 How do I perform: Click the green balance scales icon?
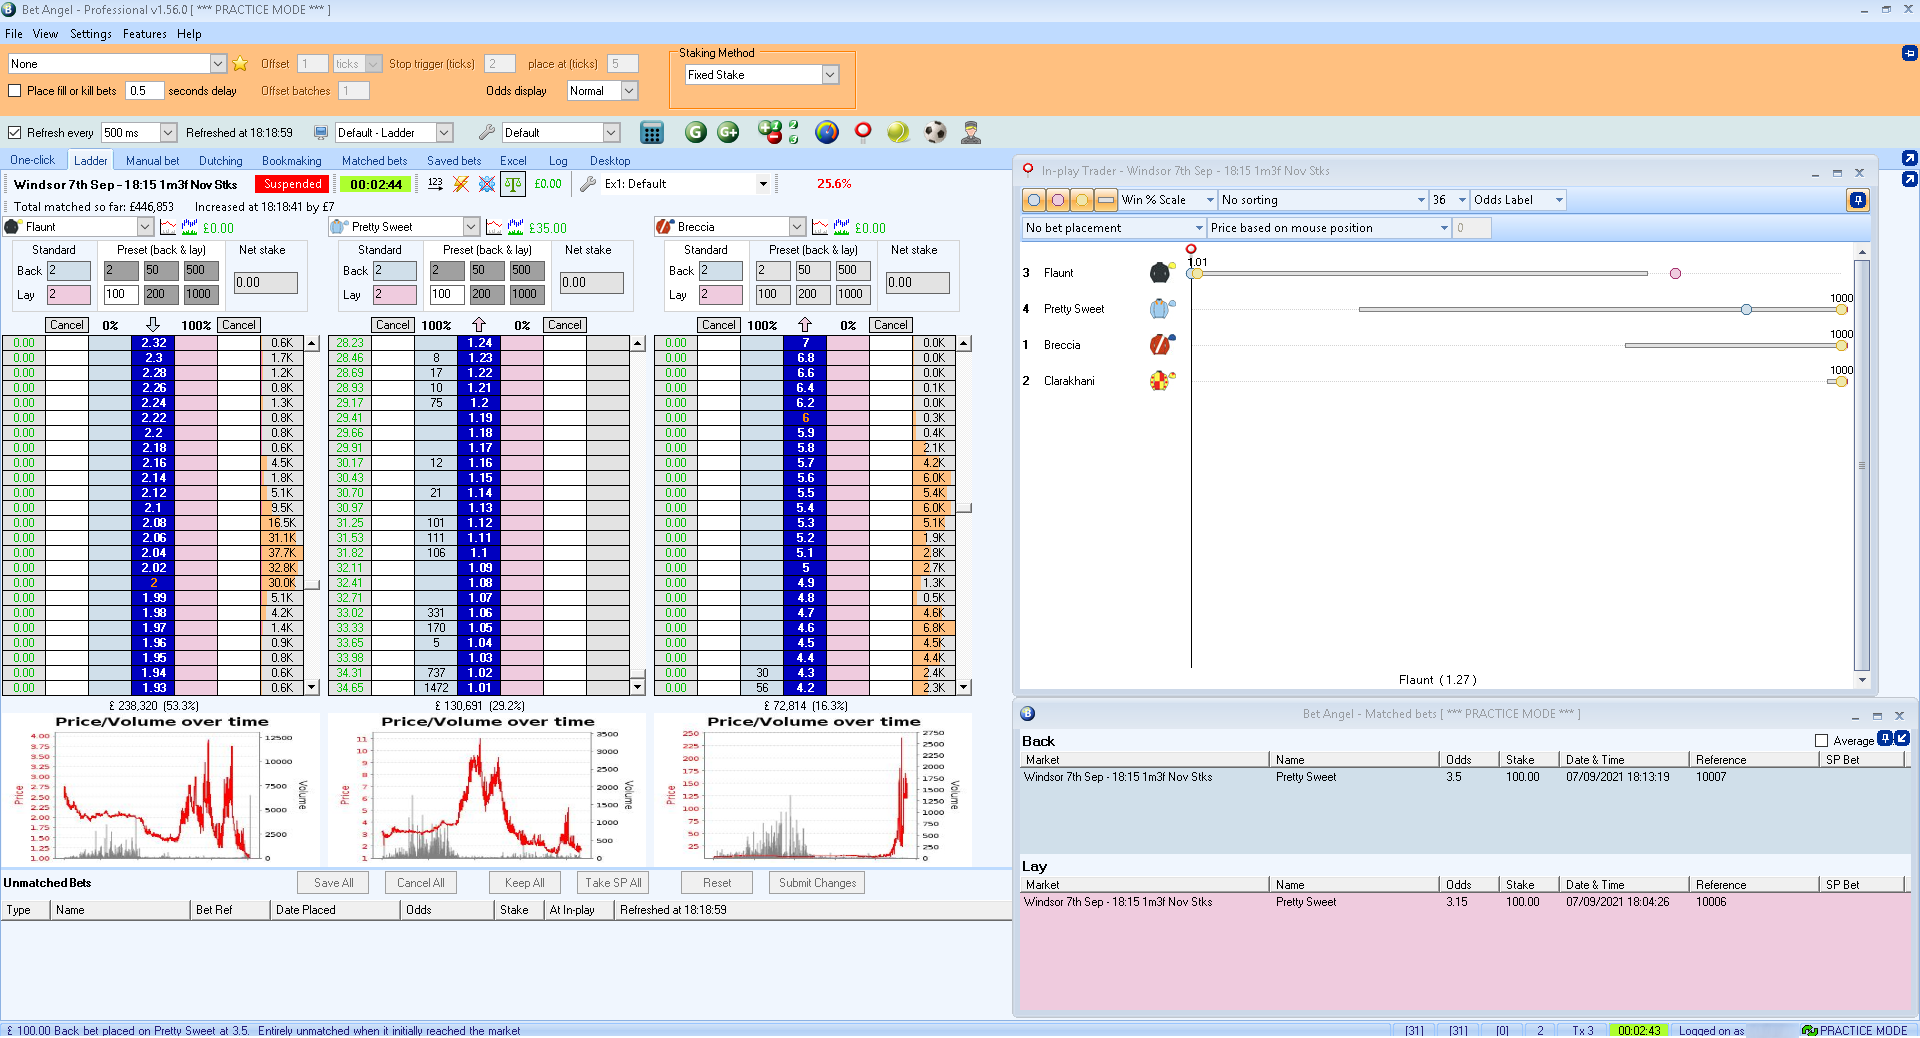point(513,184)
